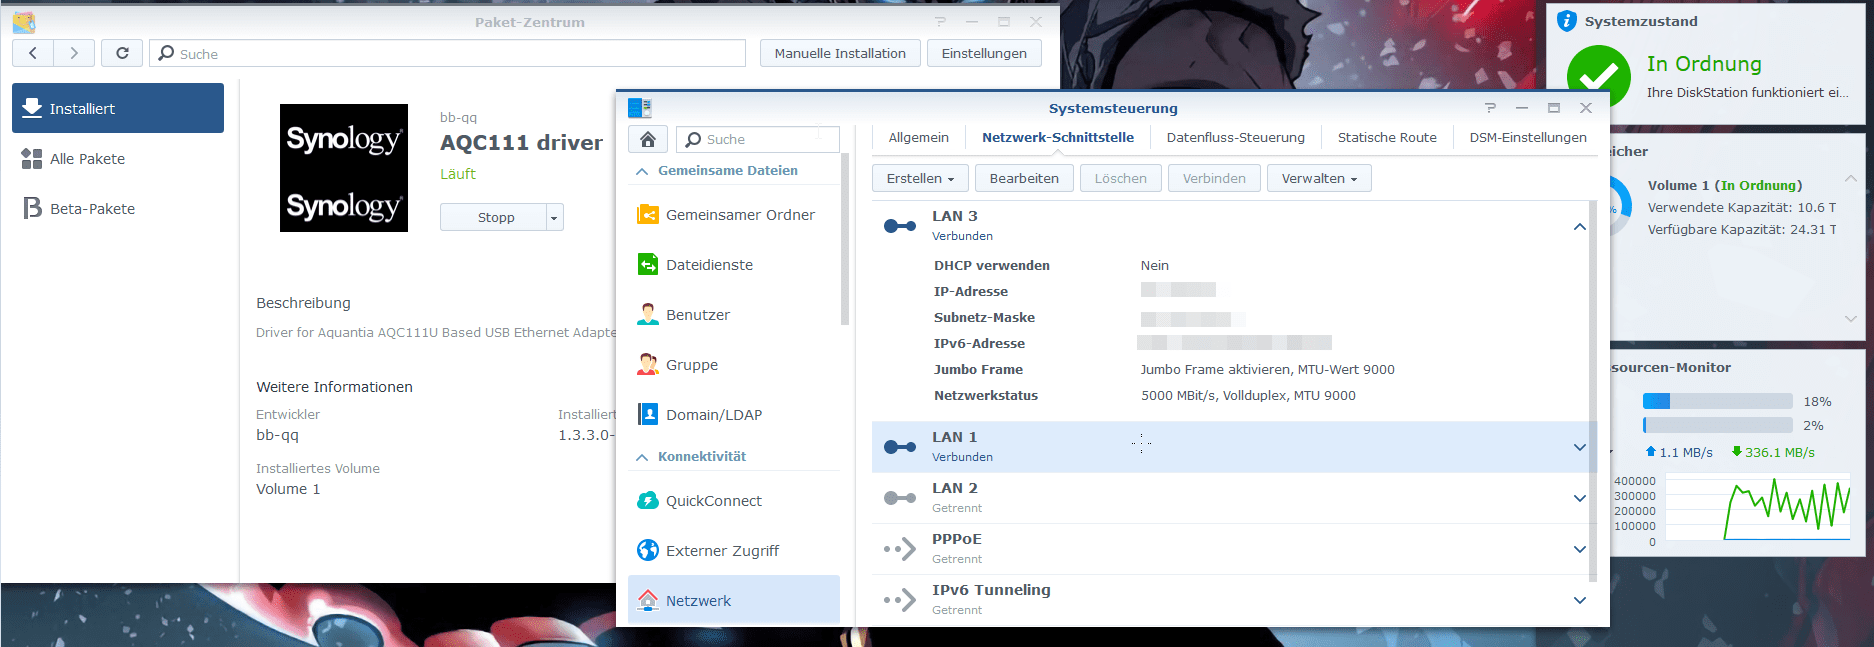The image size is (1874, 647).
Task: Collapse the LAN 3 interface details
Action: 1580,226
